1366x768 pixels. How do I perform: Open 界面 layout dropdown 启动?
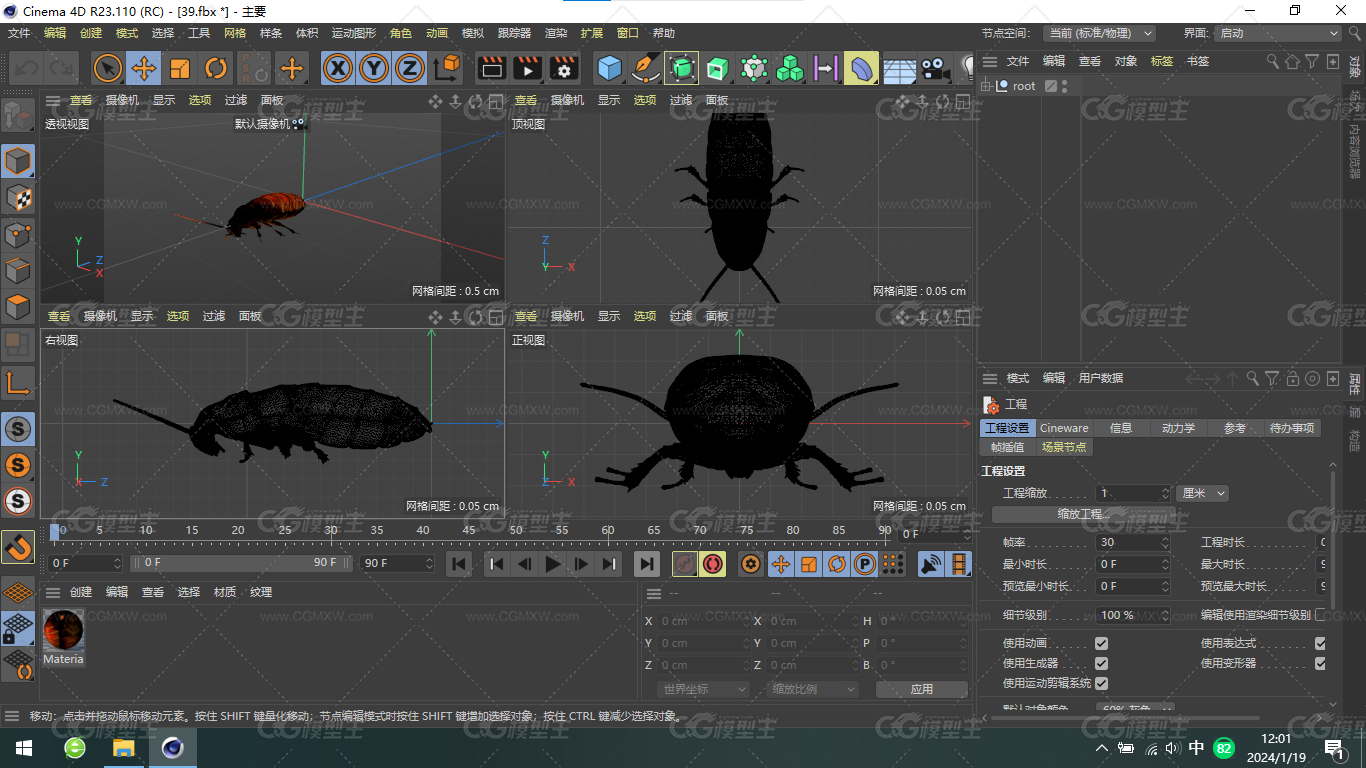[x=1277, y=33]
